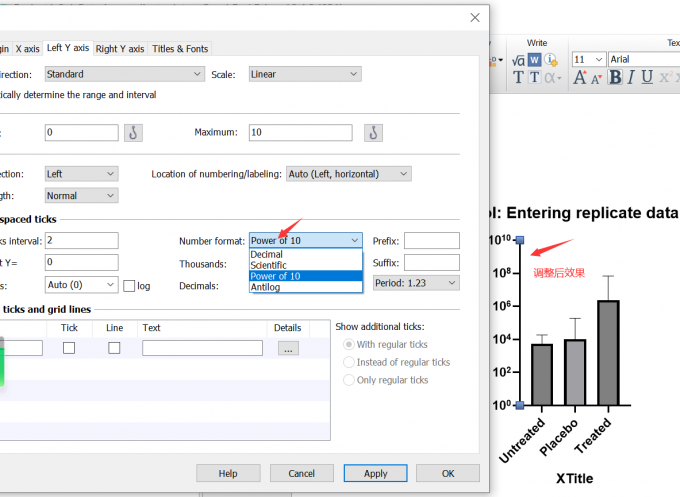680x497 pixels.
Task: Select the Only regular ticks radio button
Action: coord(348,380)
